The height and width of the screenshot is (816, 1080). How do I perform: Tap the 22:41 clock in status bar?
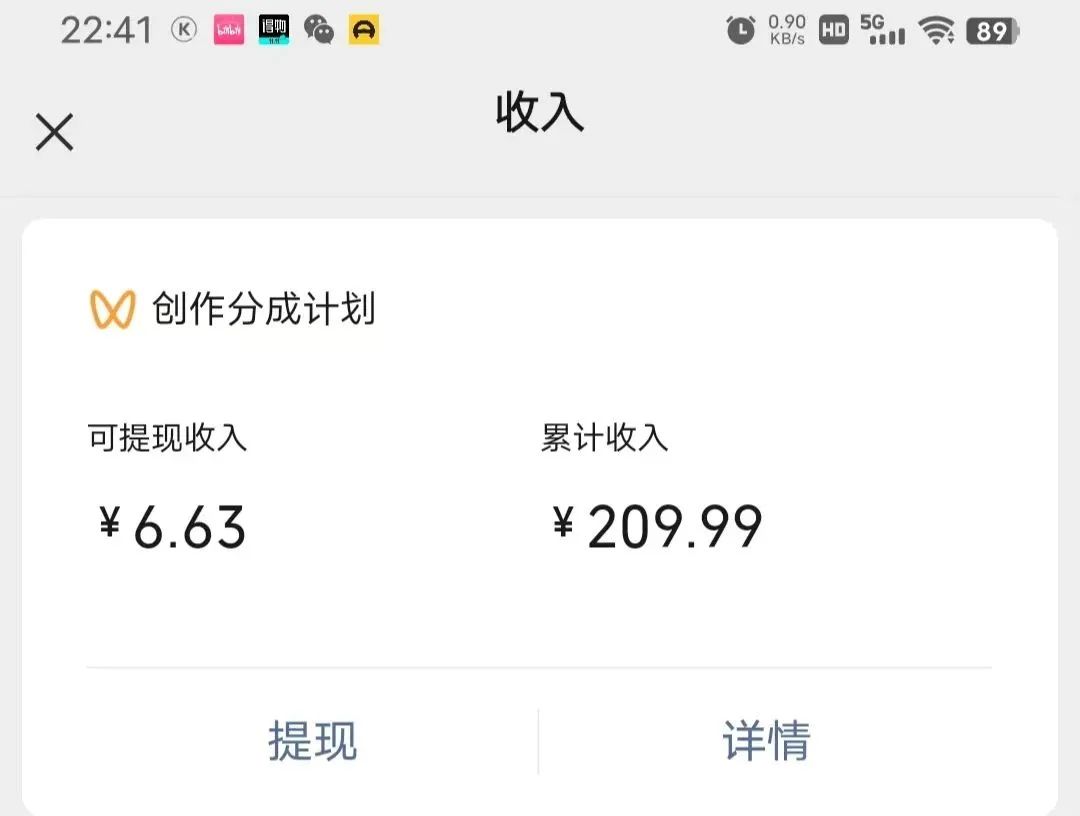pos(106,30)
